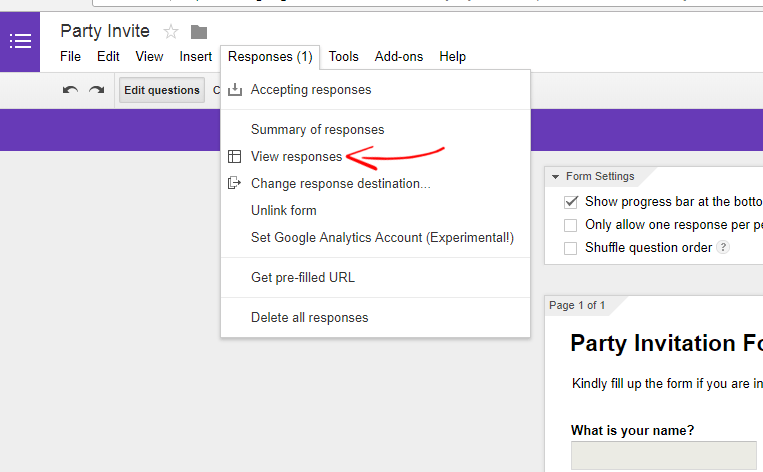Click the undo arrow icon
Screen dimensions: 763x472
pos(70,90)
